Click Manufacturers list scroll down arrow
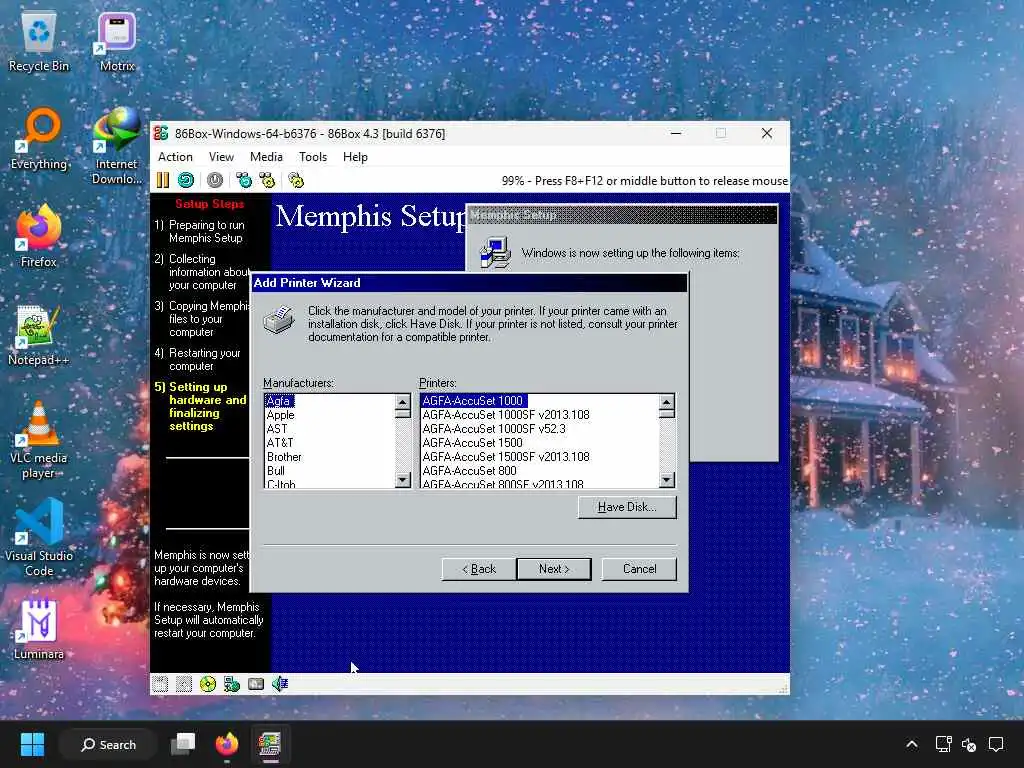The image size is (1024, 768). 402,480
